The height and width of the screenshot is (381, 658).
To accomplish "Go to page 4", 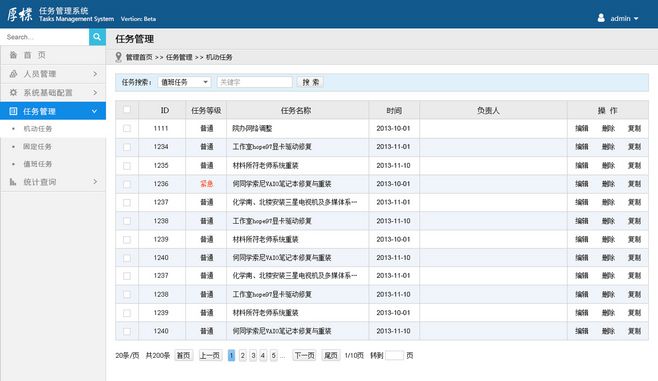I will pyautogui.click(x=263, y=355).
